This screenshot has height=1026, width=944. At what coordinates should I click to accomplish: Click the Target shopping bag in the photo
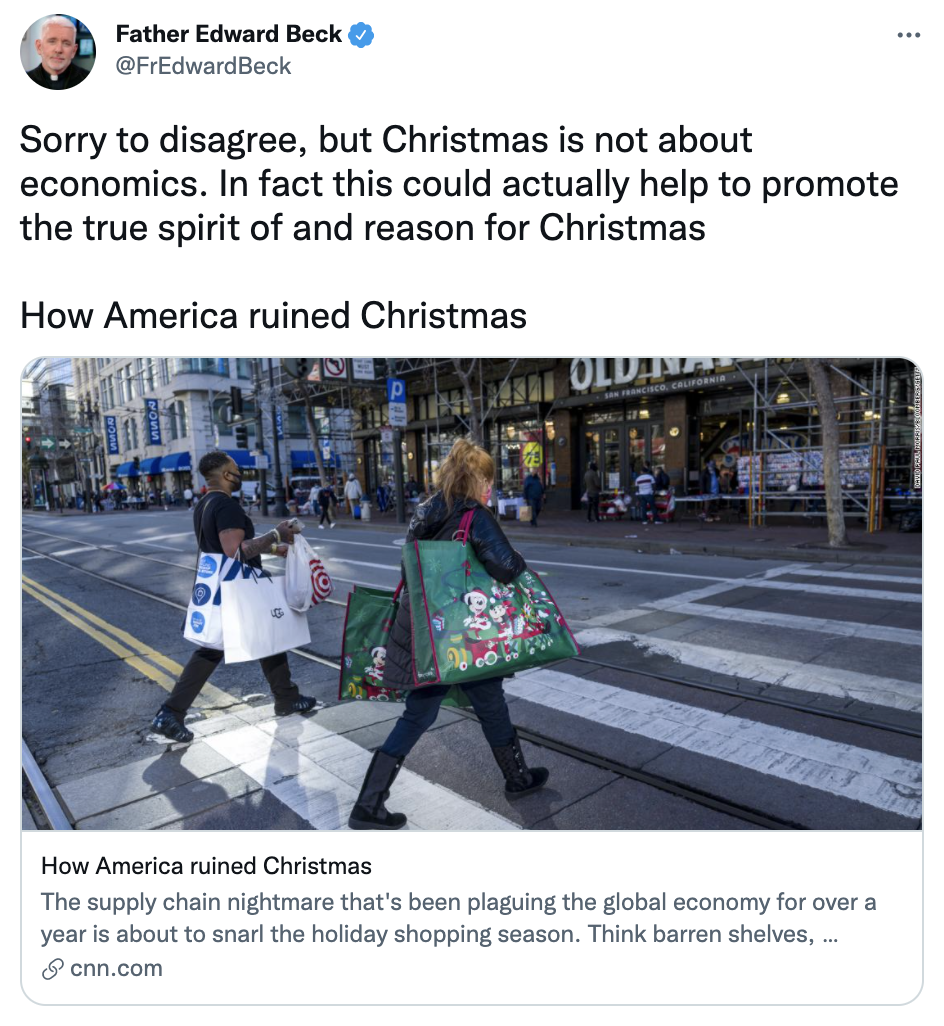click(309, 575)
